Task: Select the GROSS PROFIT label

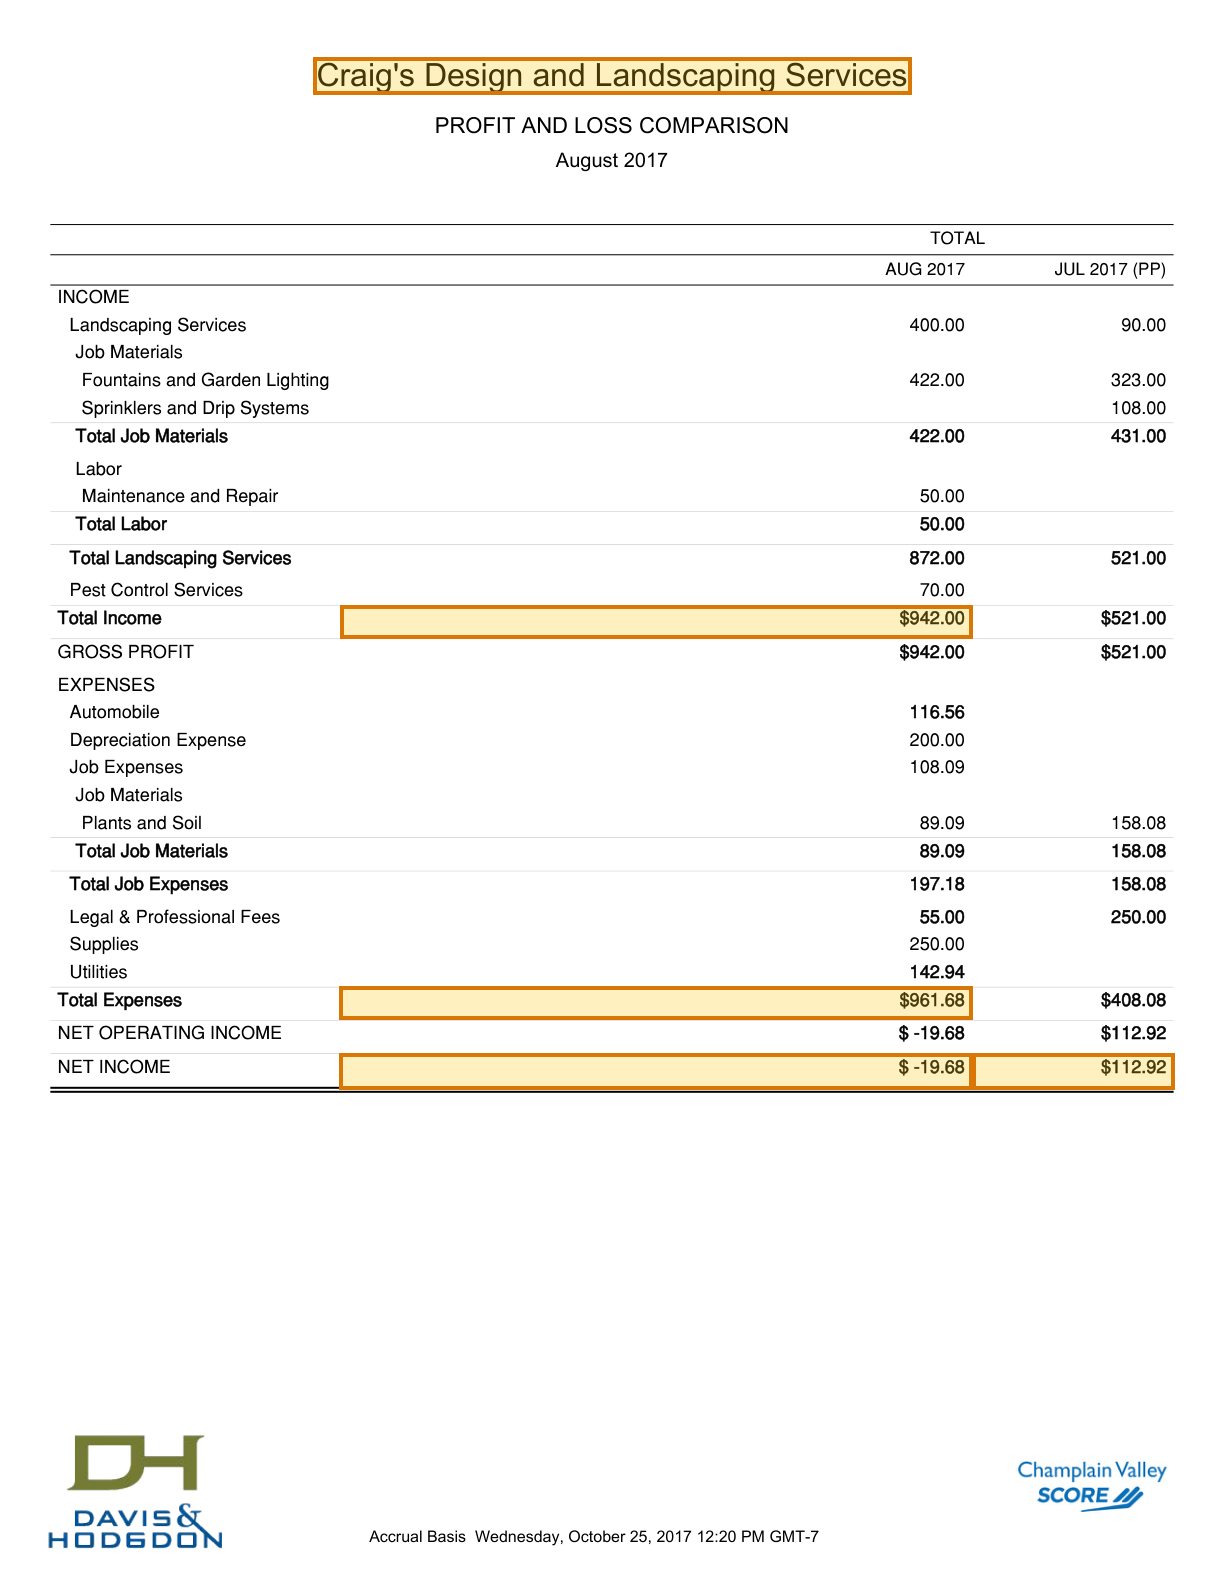Action: [126, 652]
